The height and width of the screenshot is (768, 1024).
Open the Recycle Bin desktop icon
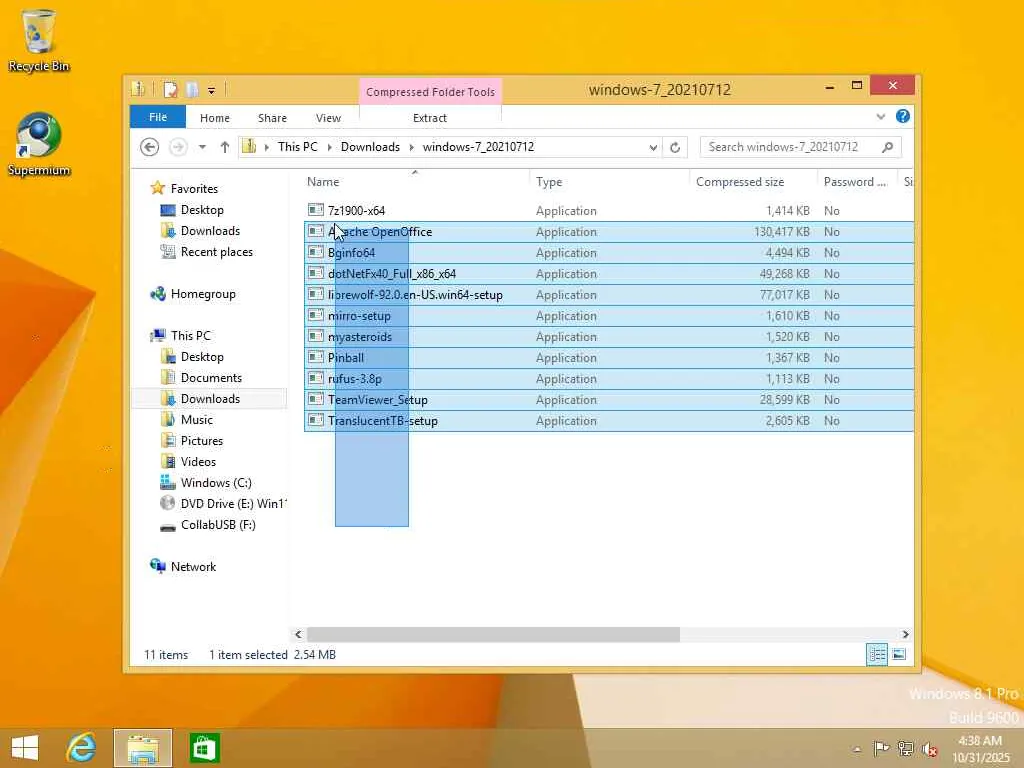tap(39, 40)
